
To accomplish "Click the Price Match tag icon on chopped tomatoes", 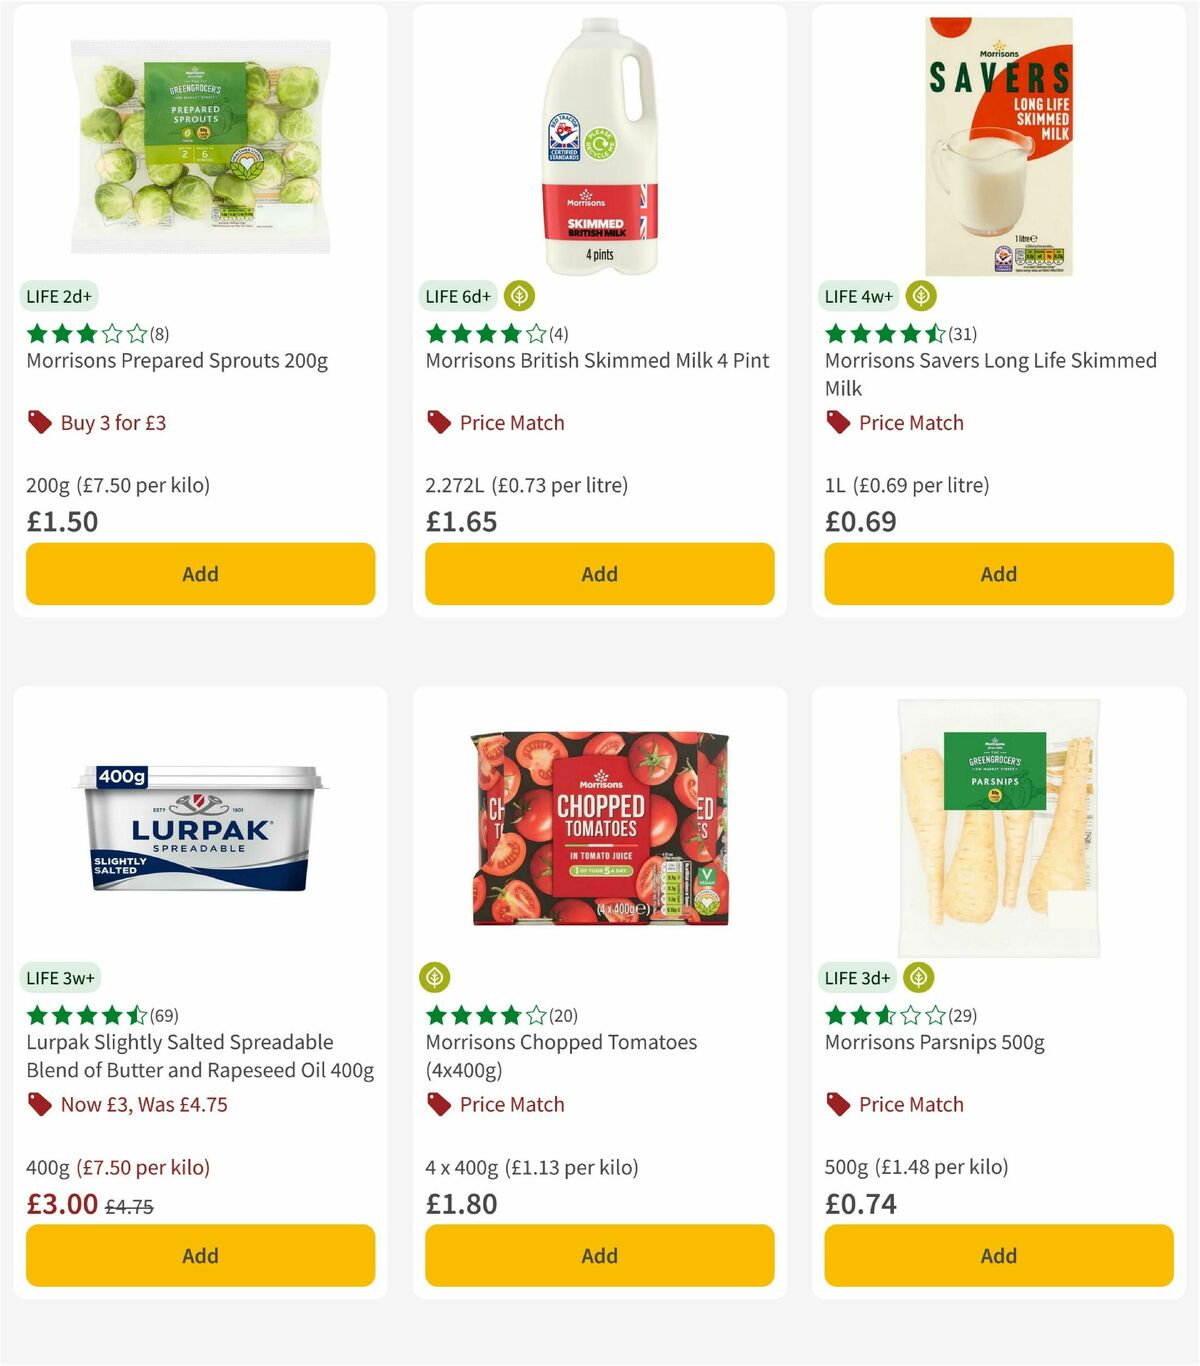I will 438,1104.
